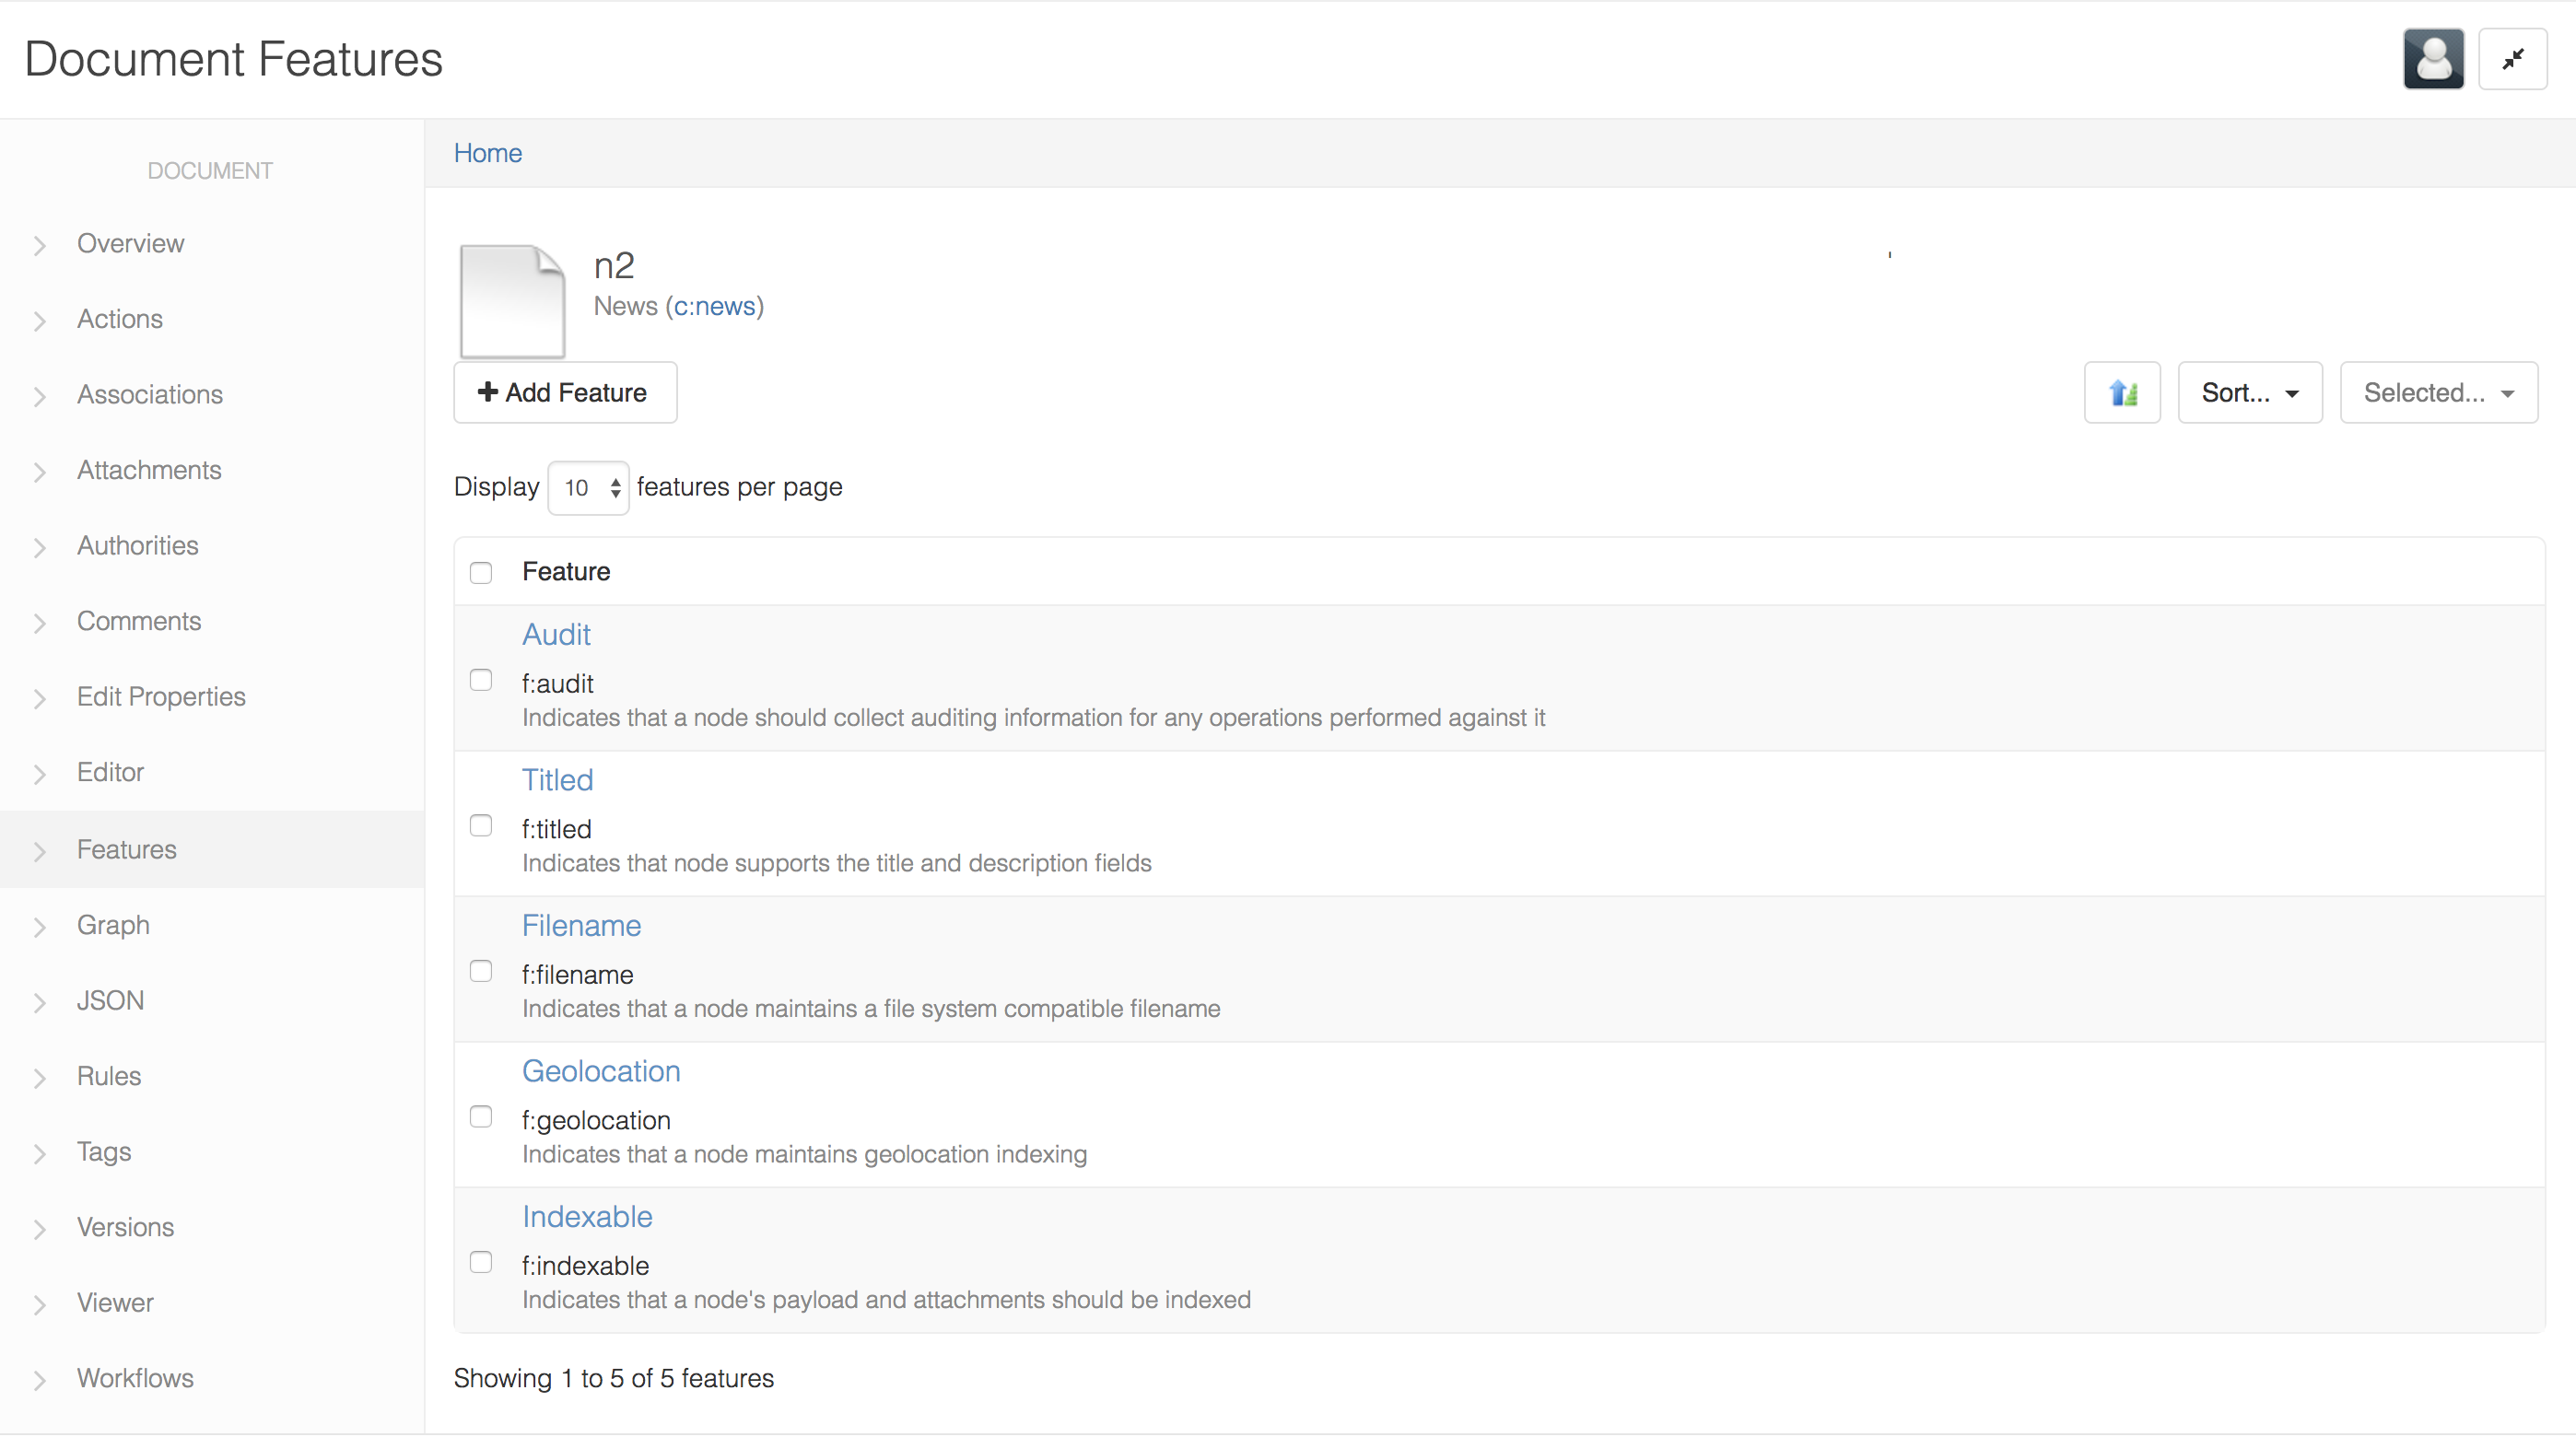Click the chevron beside Viewer
The height and width of the screenshot is (1437, 2576).
(40, 1304)
